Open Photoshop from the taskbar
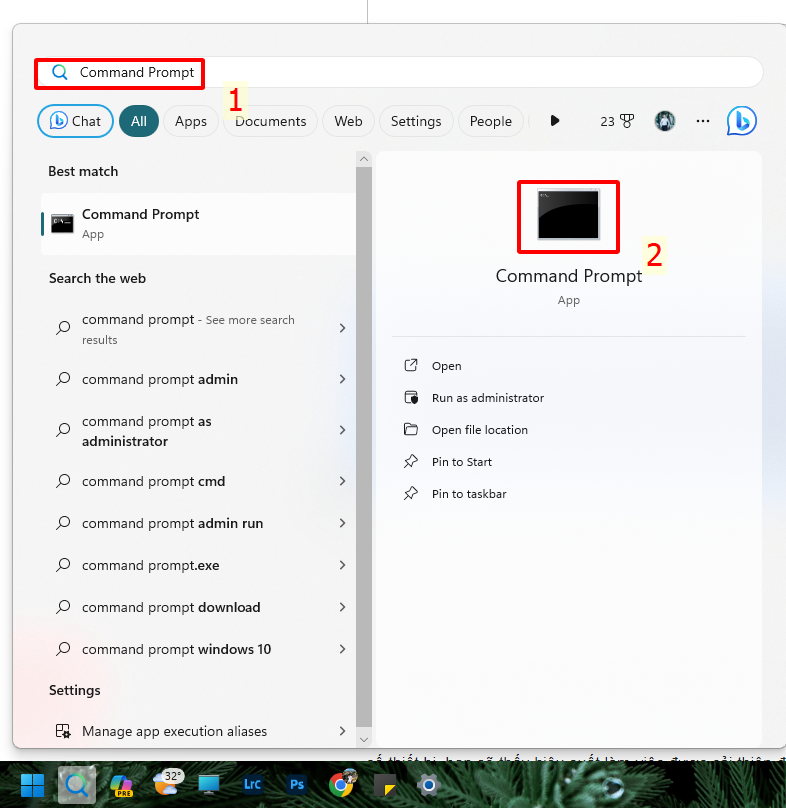Viewport: 786px width, 808px height. (297, 784)
